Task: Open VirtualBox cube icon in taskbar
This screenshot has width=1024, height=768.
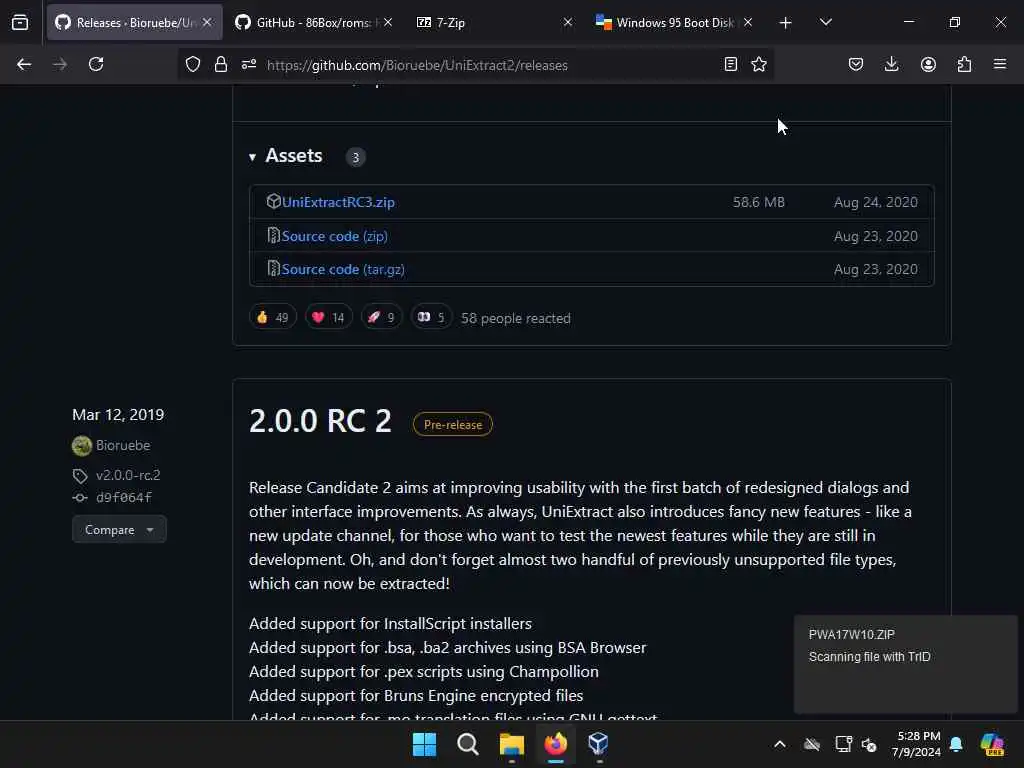Action: [598, 744]
